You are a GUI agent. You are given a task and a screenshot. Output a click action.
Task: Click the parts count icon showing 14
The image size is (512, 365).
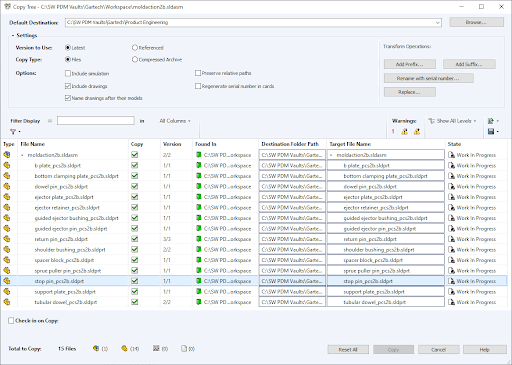tap(124, 348)
